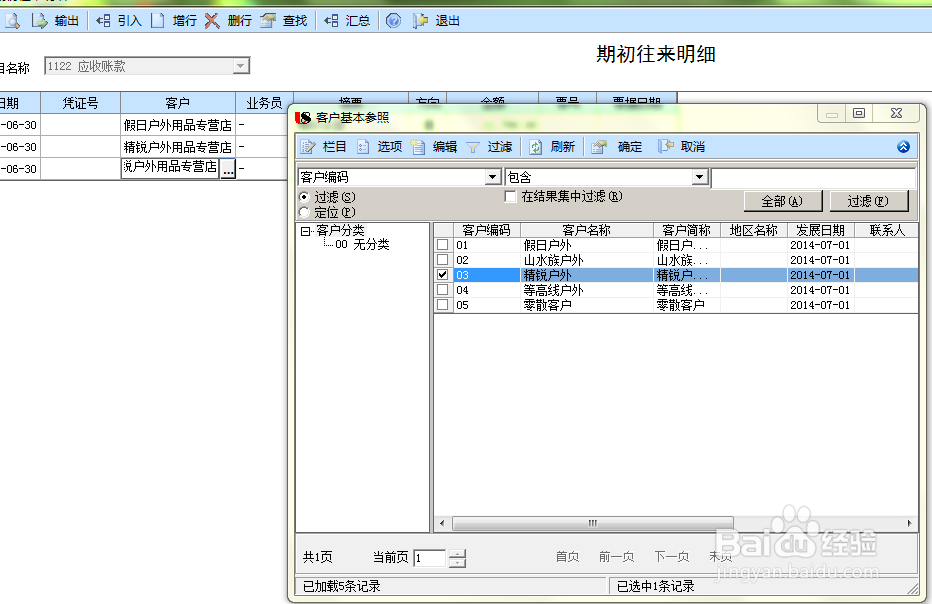Screen dimensions: 932x604
Task: Click the scrollbar right arrow
Action: (x=909, y=523)
